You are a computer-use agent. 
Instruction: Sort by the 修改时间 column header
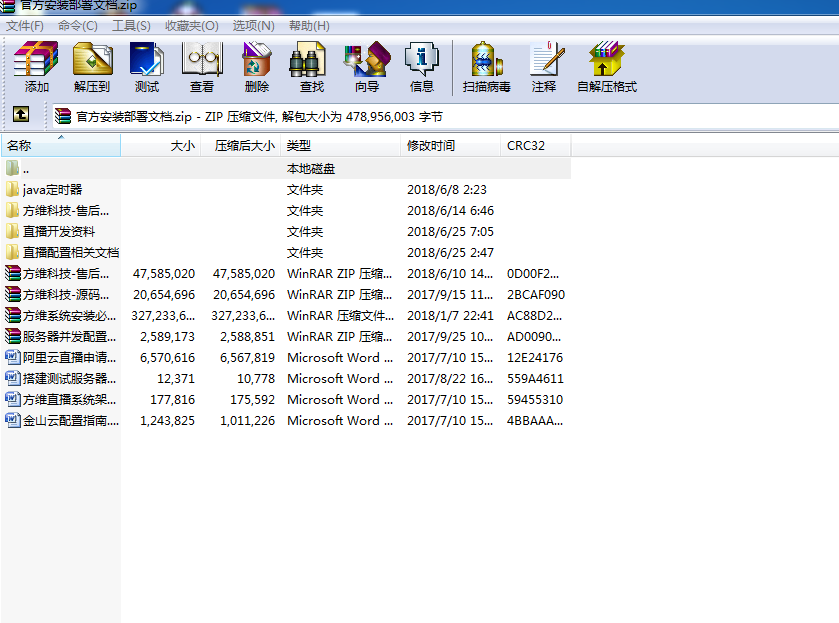point(430,145)
